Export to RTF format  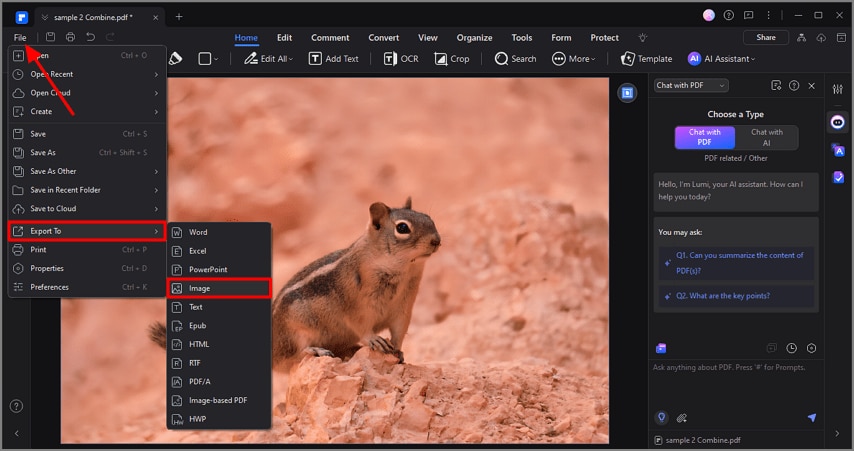coord(219,363)
